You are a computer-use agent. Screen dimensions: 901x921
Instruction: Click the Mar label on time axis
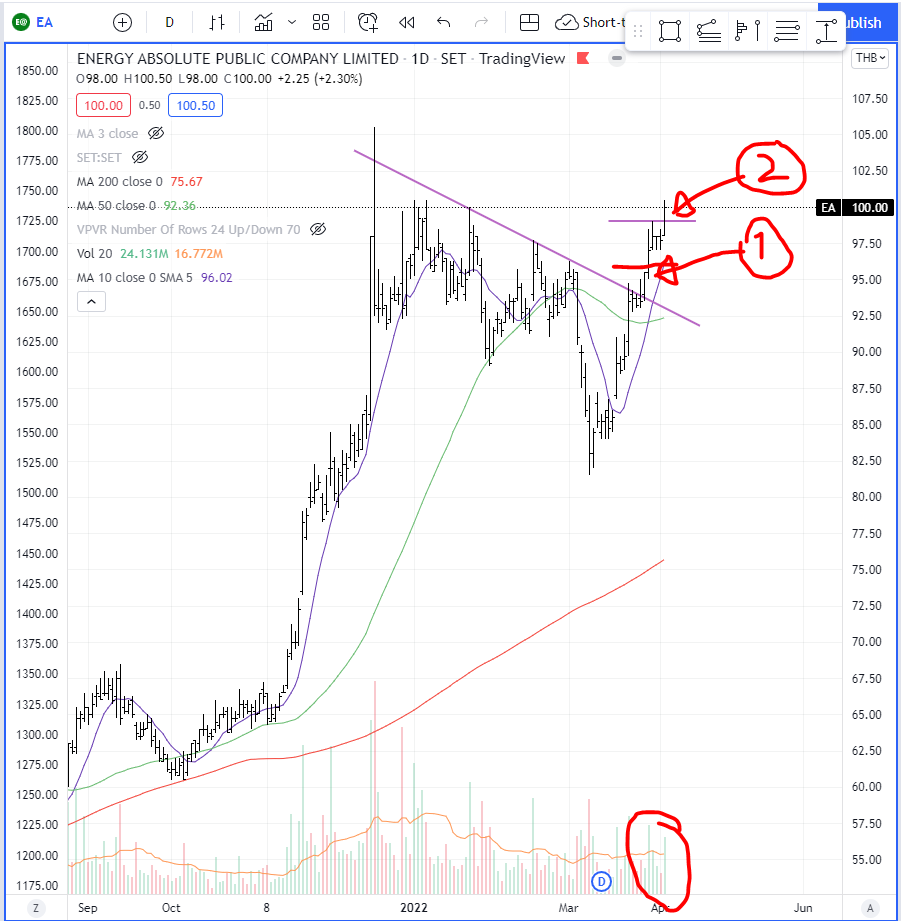pyautogui.click(x=568, y=907)
